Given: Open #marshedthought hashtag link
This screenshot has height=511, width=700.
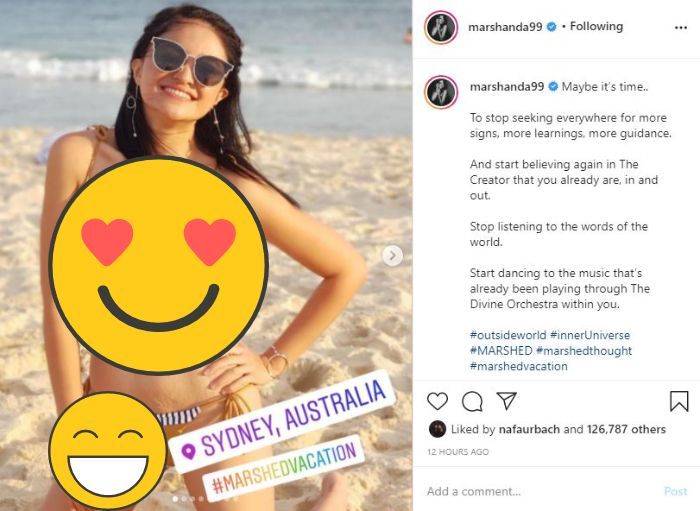Looking at the screenshot, I should coord(584,351).
